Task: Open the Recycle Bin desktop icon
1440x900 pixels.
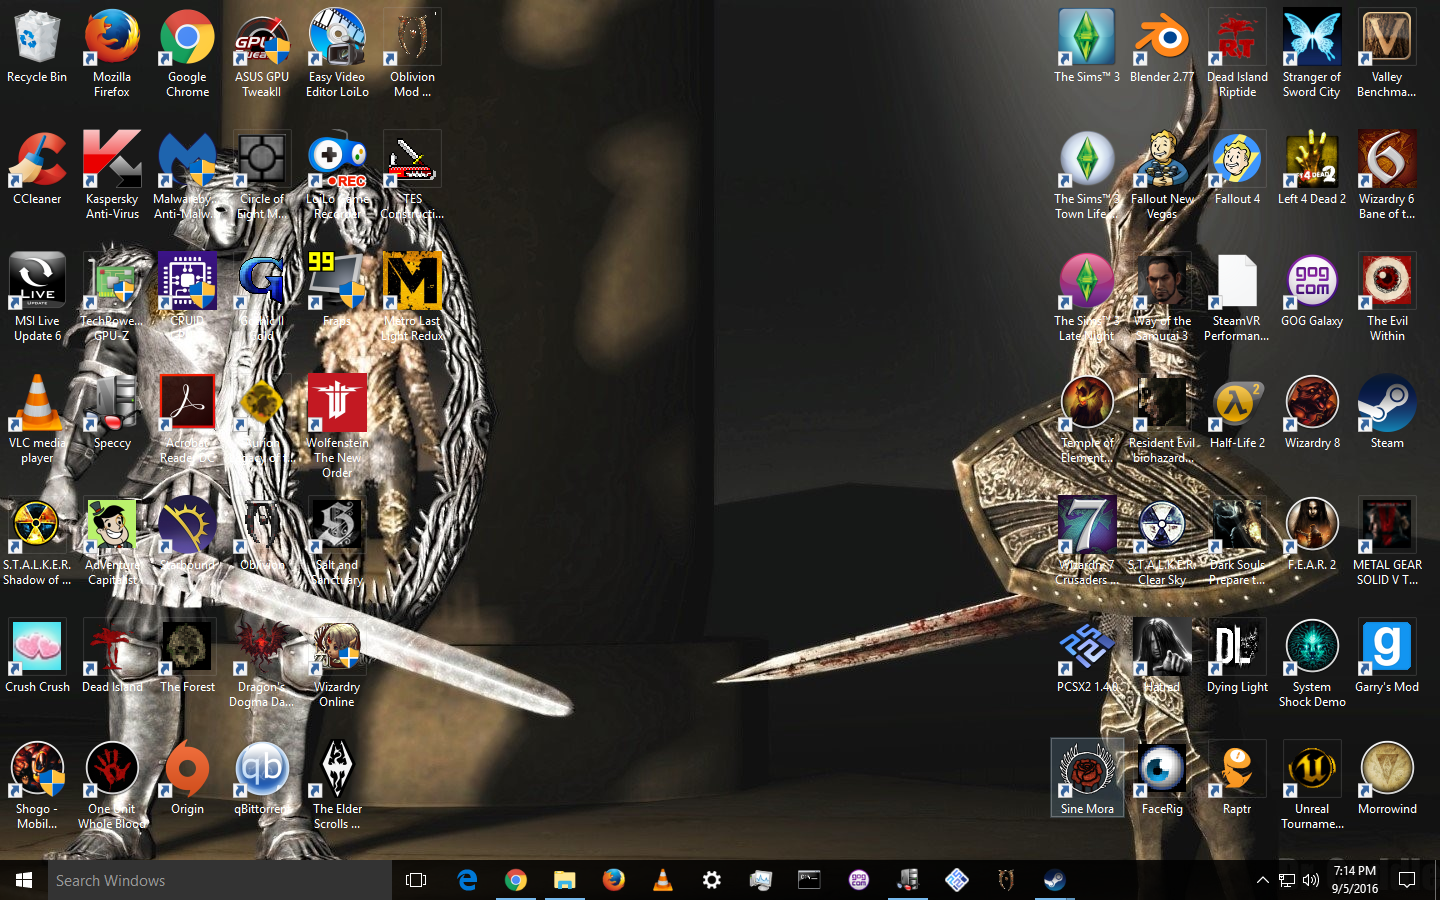Action: (37, 47)
